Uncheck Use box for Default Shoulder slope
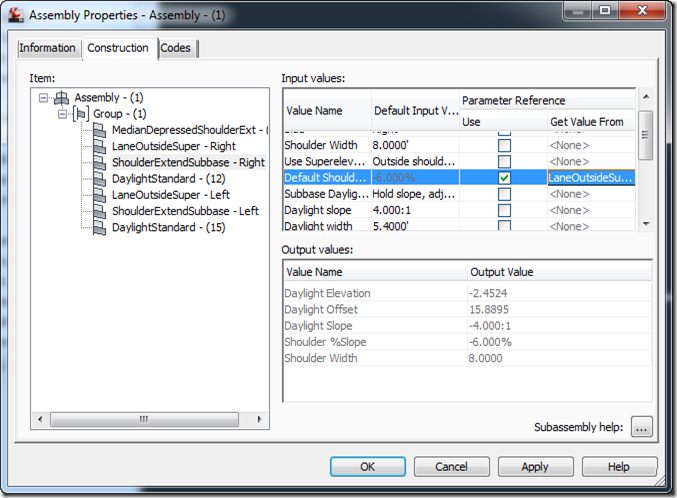The height and width of the screenshot is (498, 677). (x=504, y=178)
